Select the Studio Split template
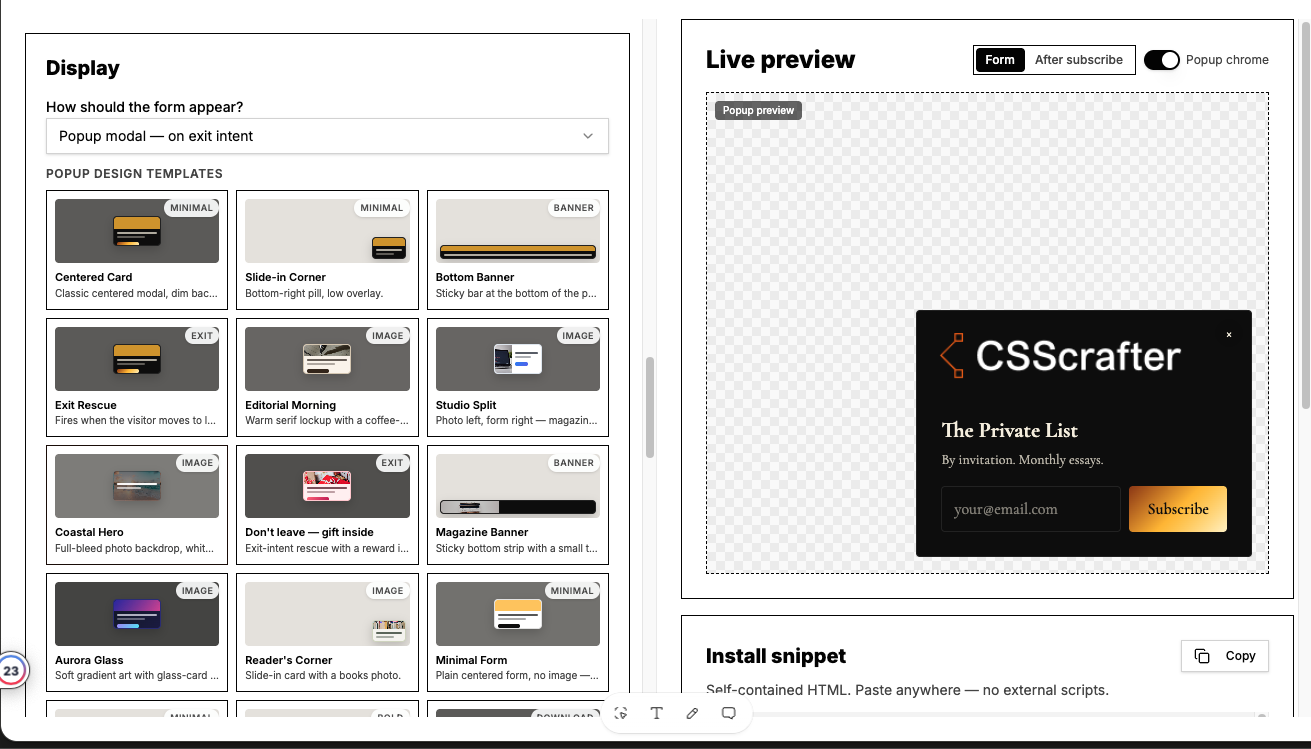Image resolution: width=1311 pixels, height=749 pixels. pyautogui.click(x=518, y=377)
